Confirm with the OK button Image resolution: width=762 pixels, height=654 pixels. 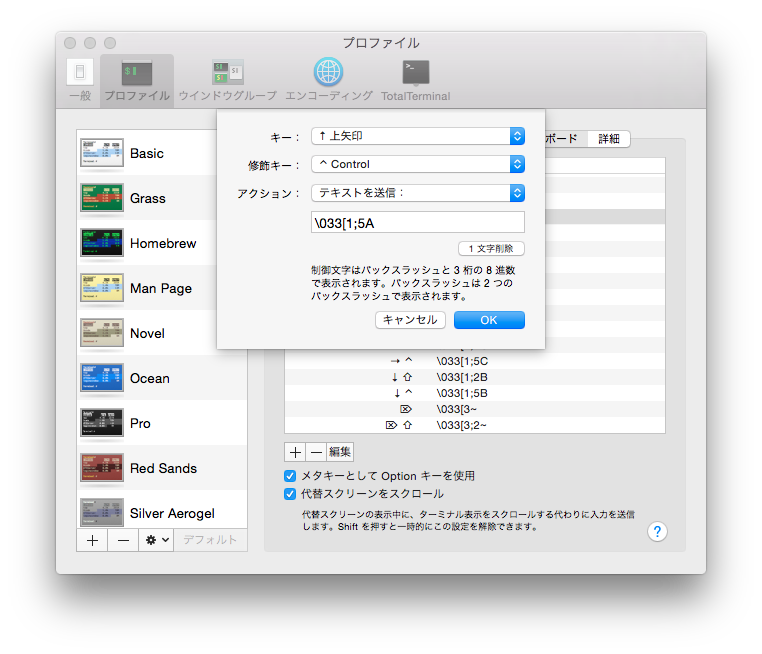489,320
